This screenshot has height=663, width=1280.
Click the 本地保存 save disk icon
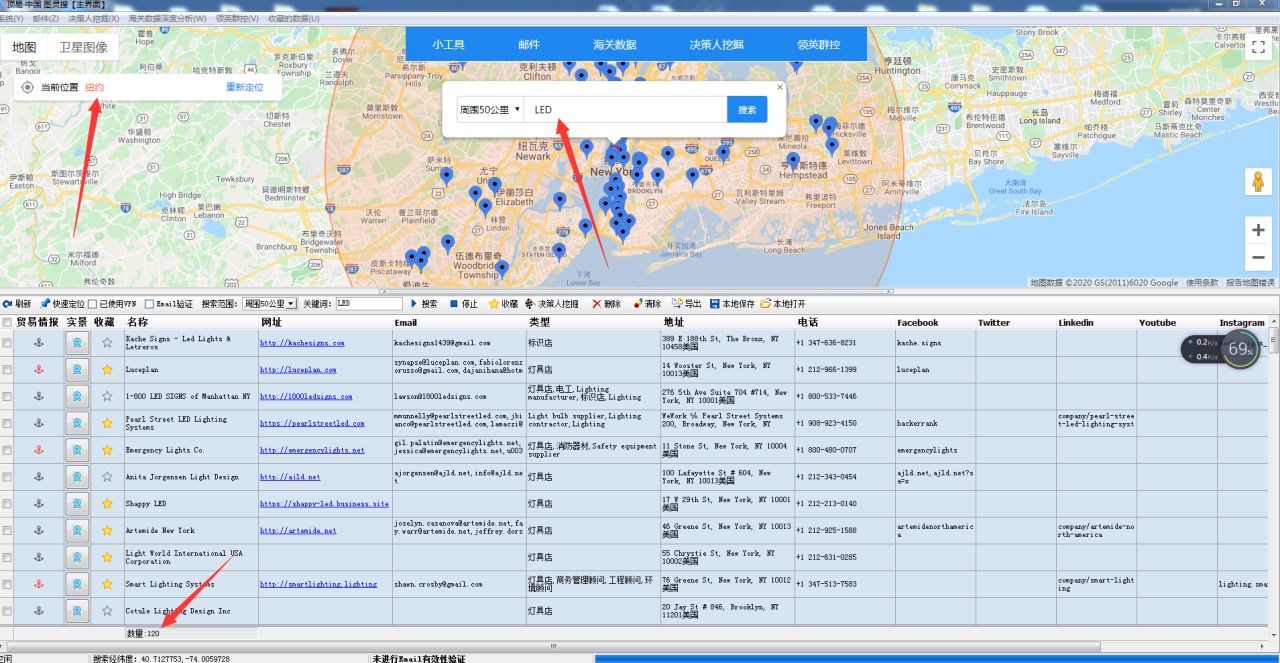(714, 304)
